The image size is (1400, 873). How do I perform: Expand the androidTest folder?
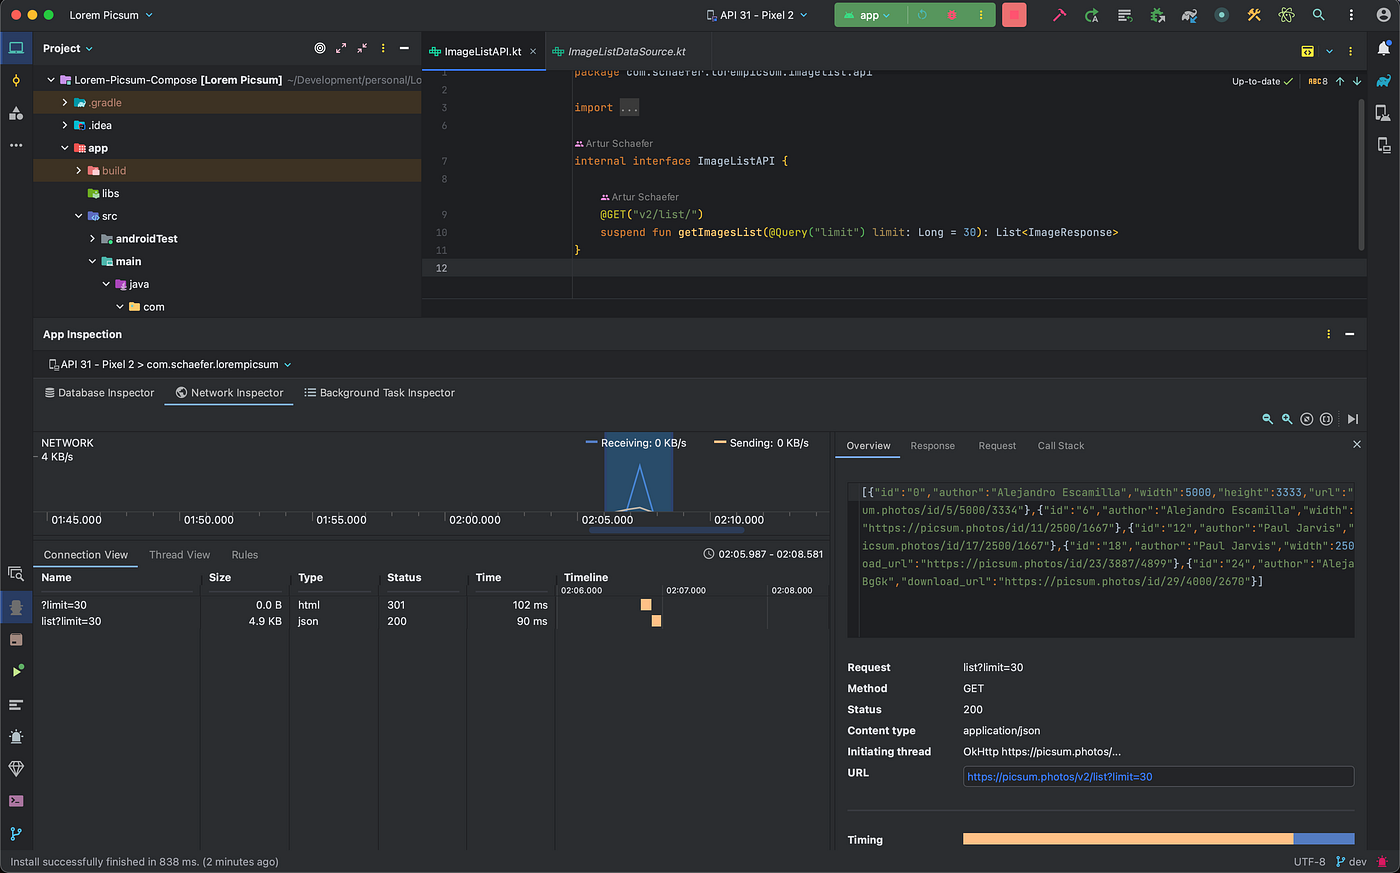click(91, 238)
